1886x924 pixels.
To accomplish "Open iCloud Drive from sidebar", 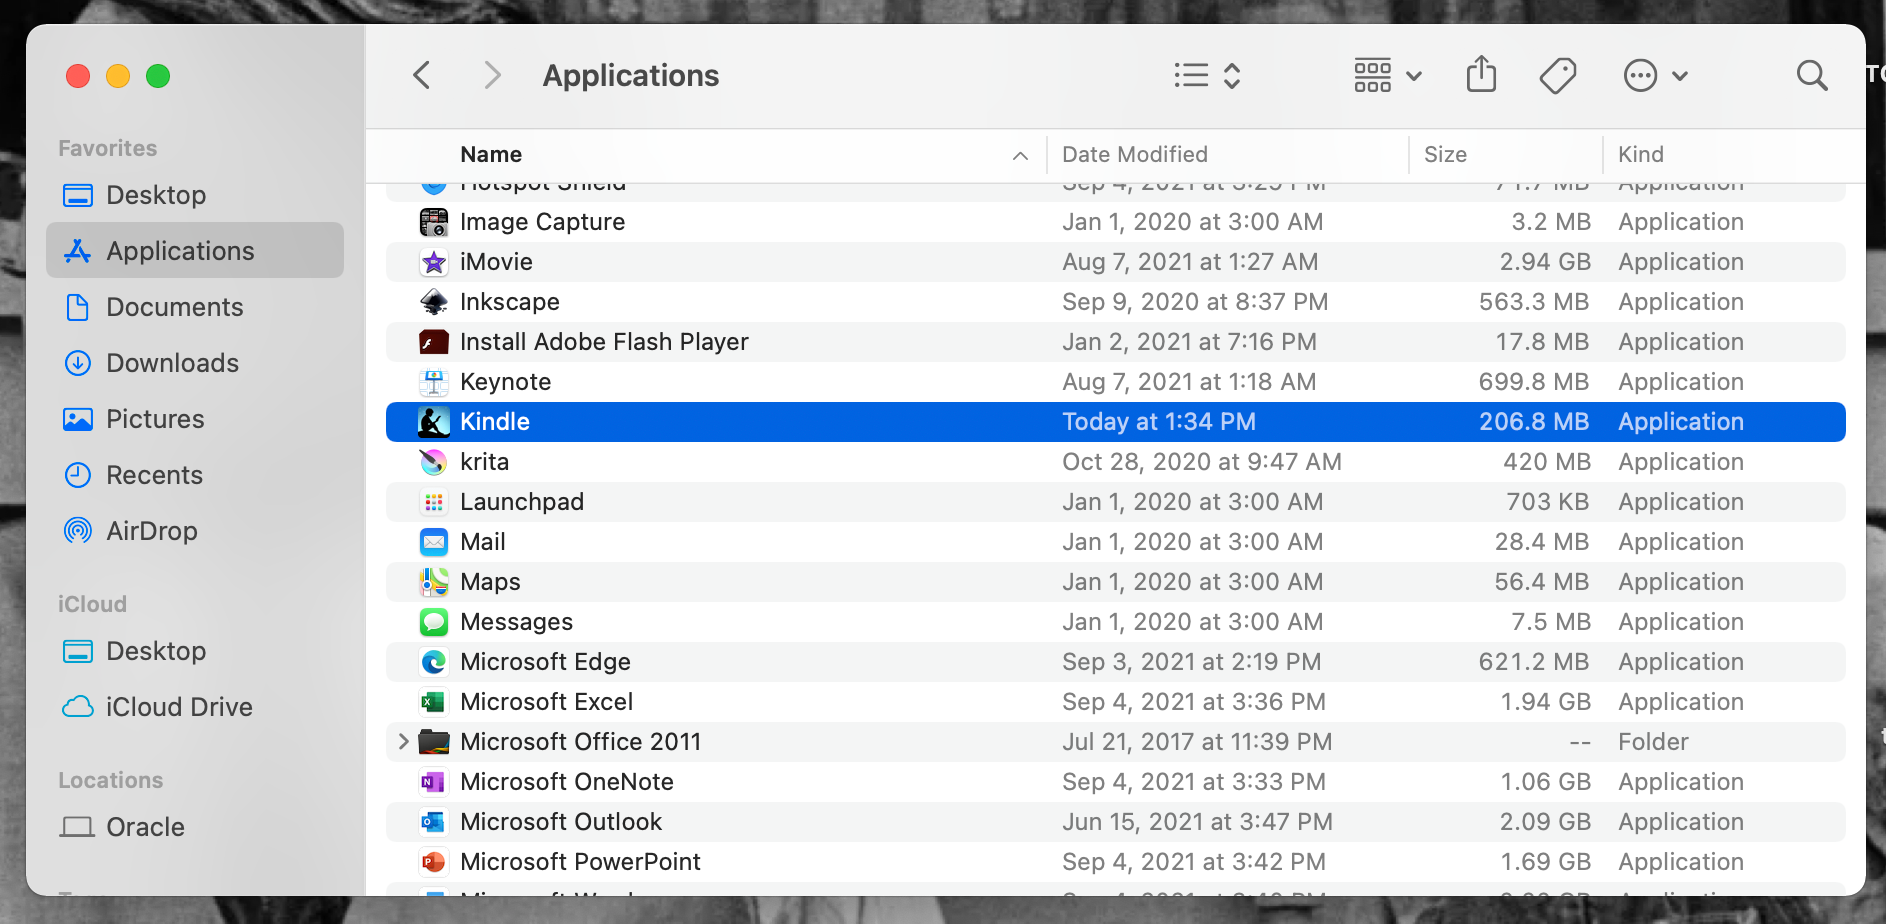I will coord(179,707).
